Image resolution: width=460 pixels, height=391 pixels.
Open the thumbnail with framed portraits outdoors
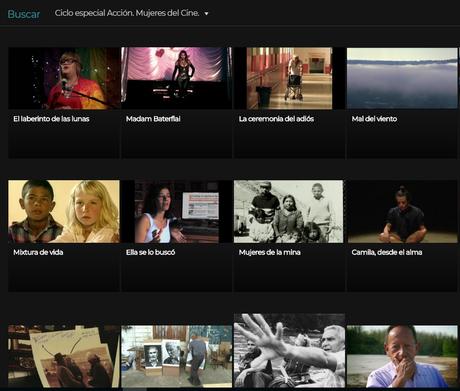(x=177, y=356)
